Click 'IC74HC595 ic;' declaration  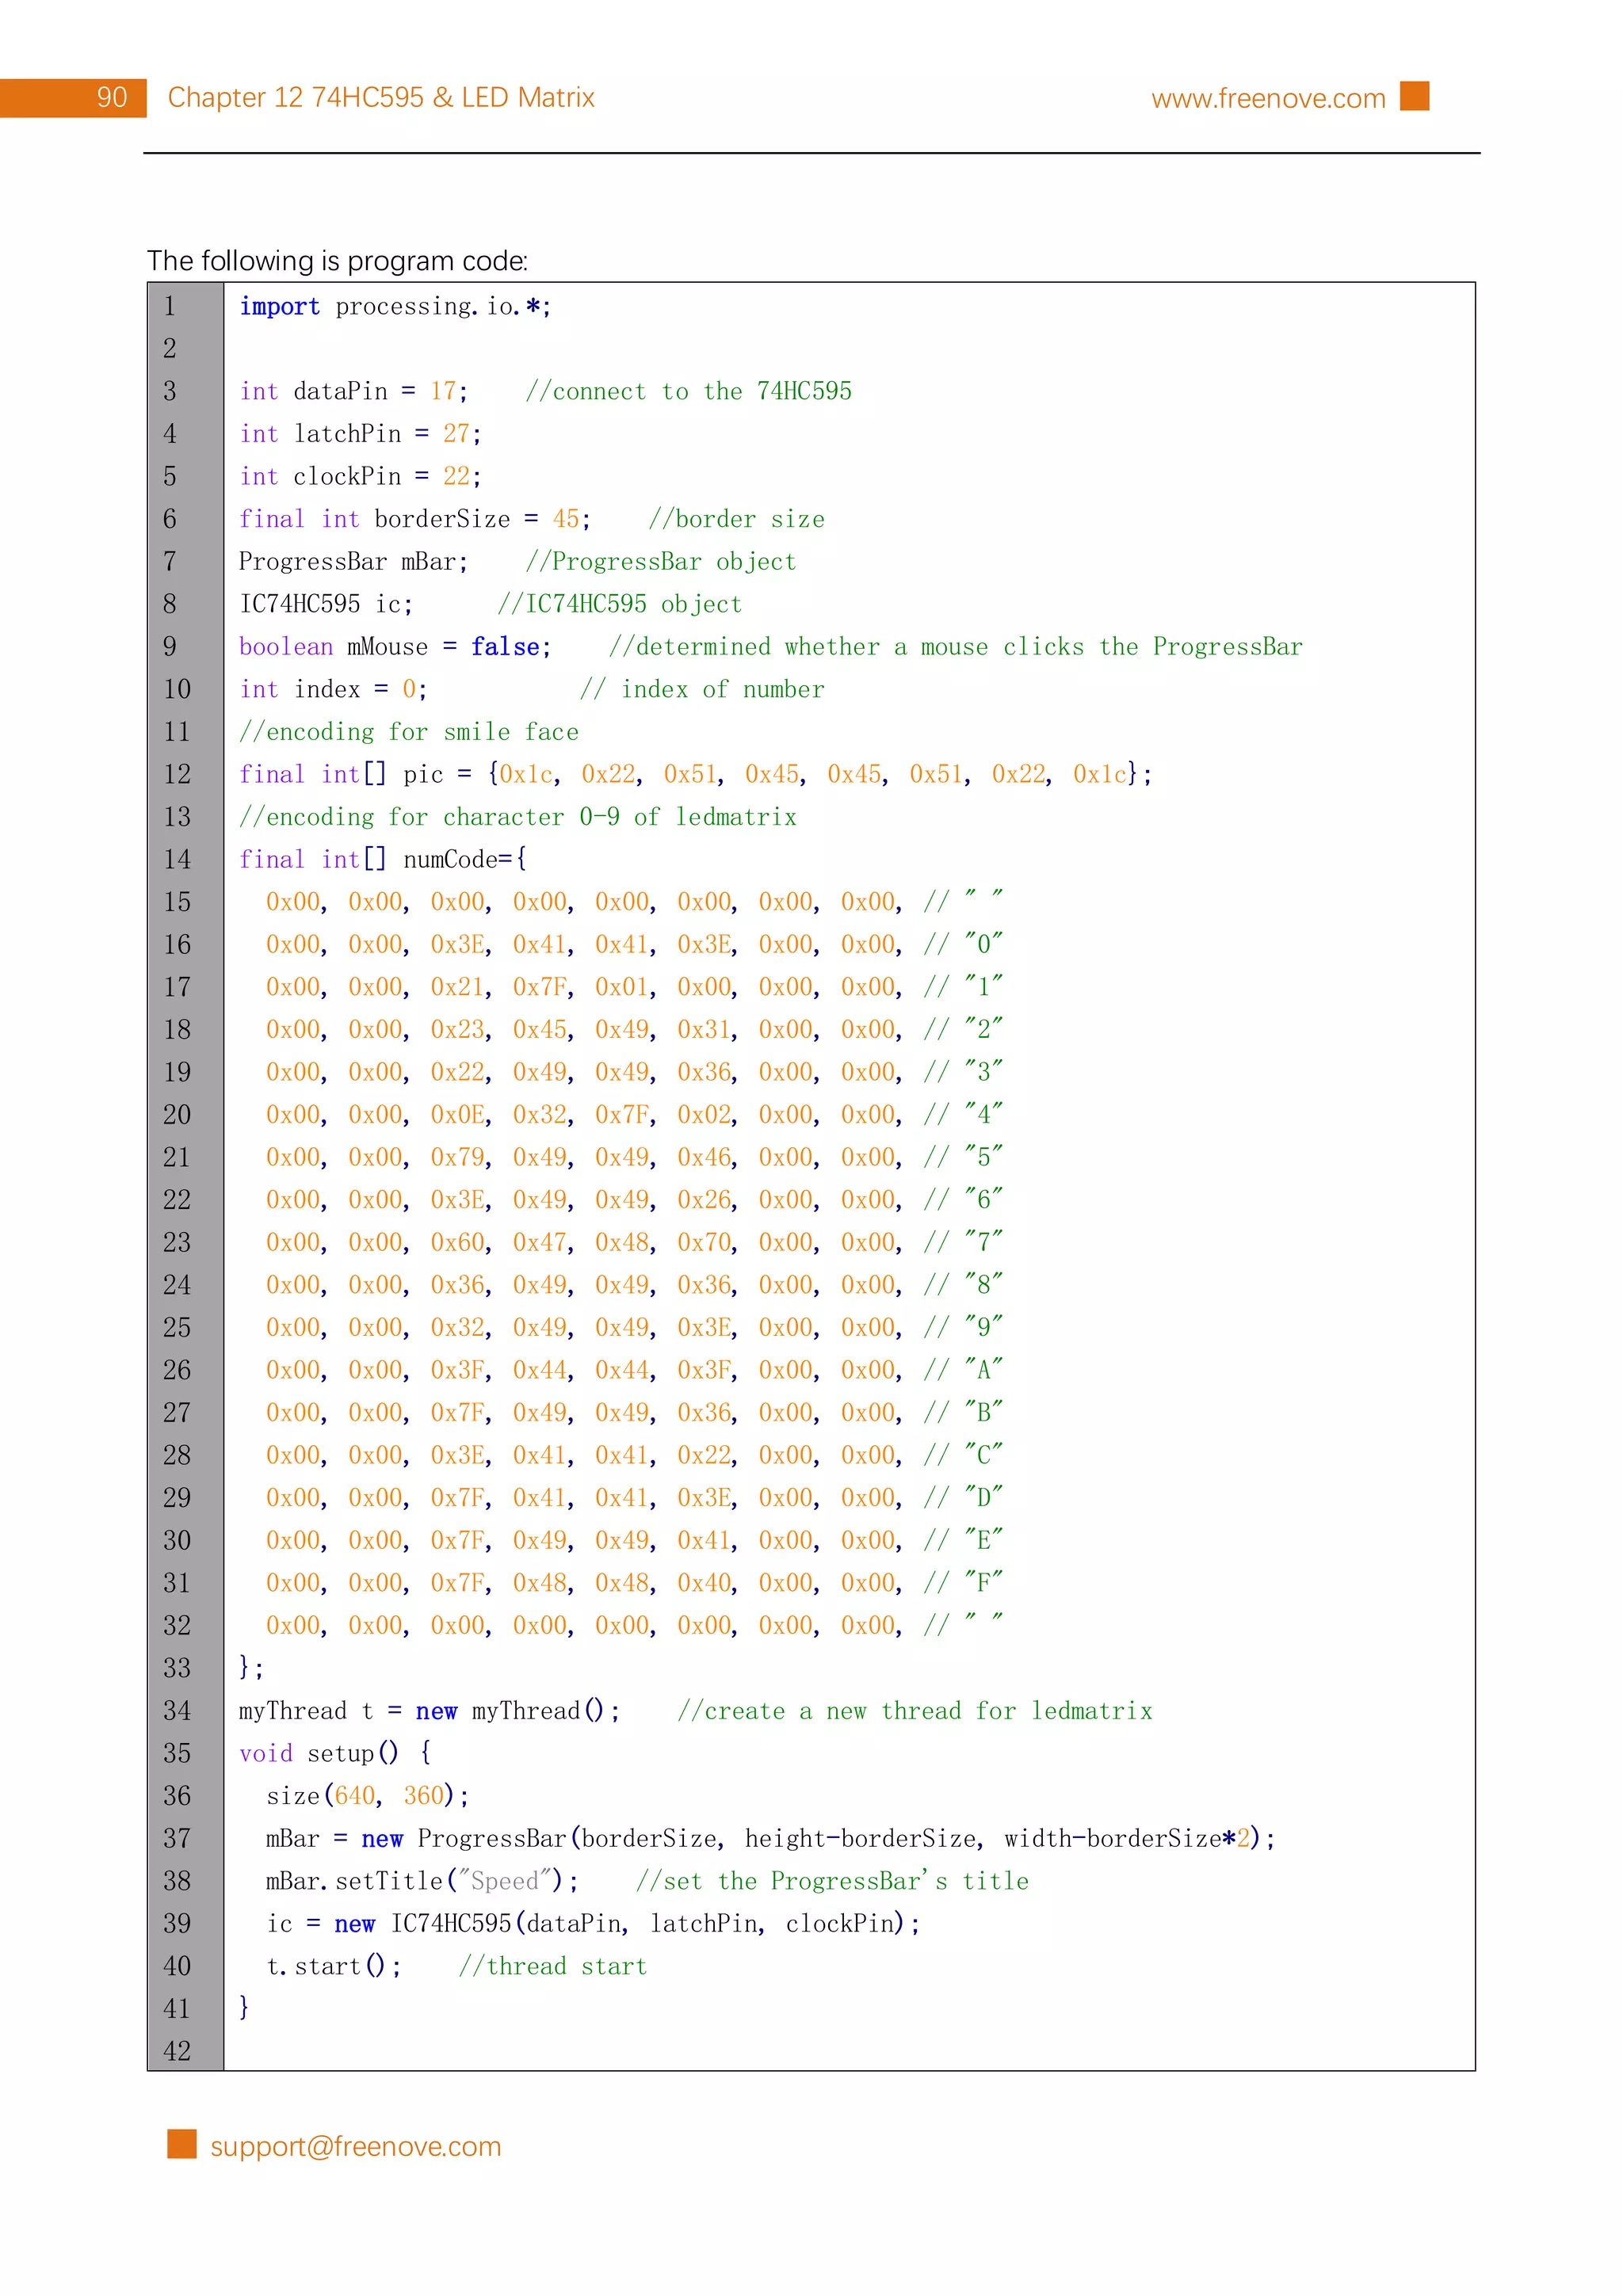[x=326, y=604]
